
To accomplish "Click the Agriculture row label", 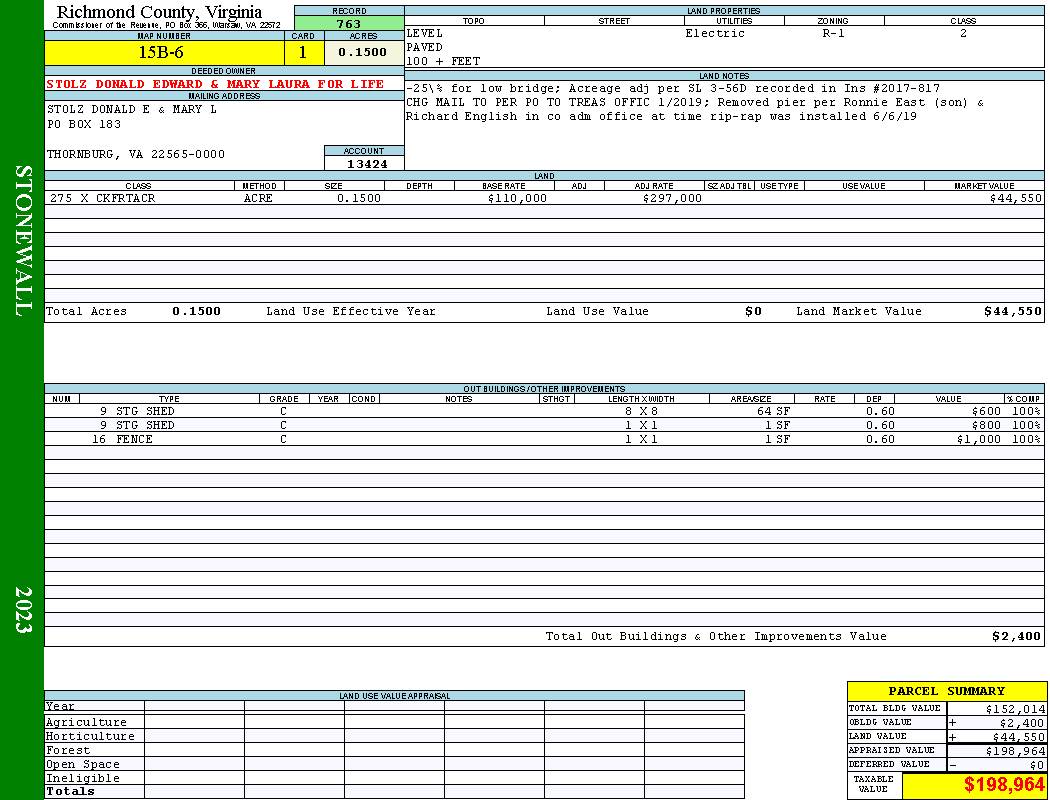I will tap(86, 722).
